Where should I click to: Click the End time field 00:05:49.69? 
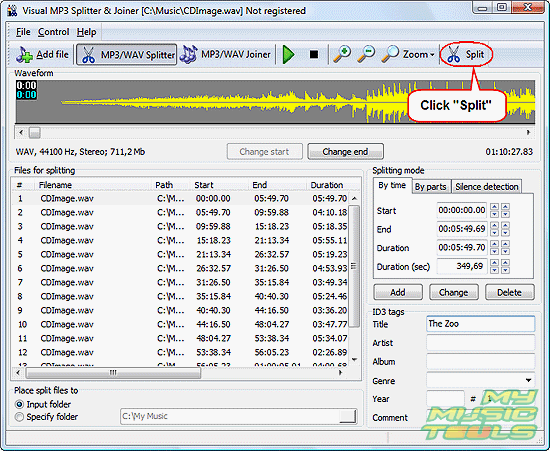coord(462,229)
